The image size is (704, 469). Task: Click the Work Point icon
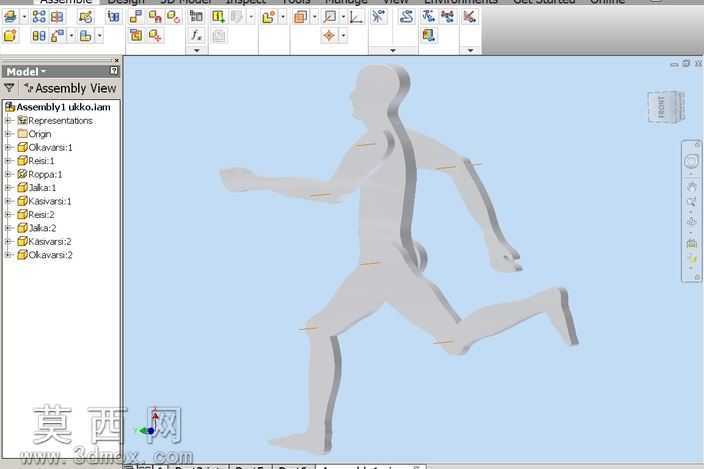(x=329, y=35)
